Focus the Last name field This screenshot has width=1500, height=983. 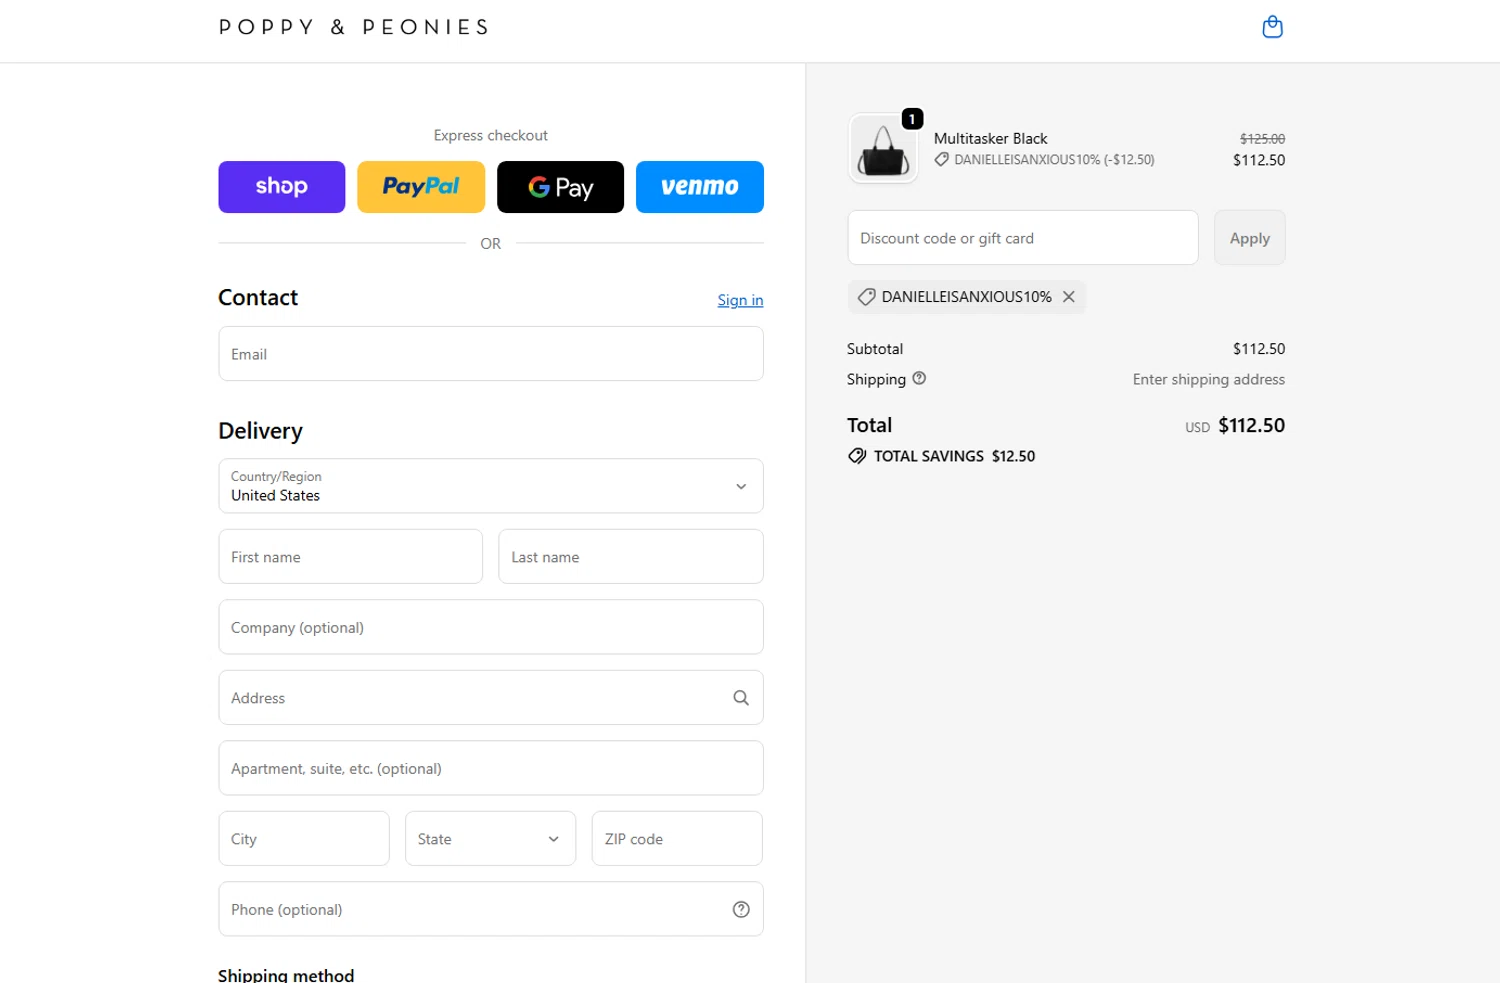click(631, 557)
